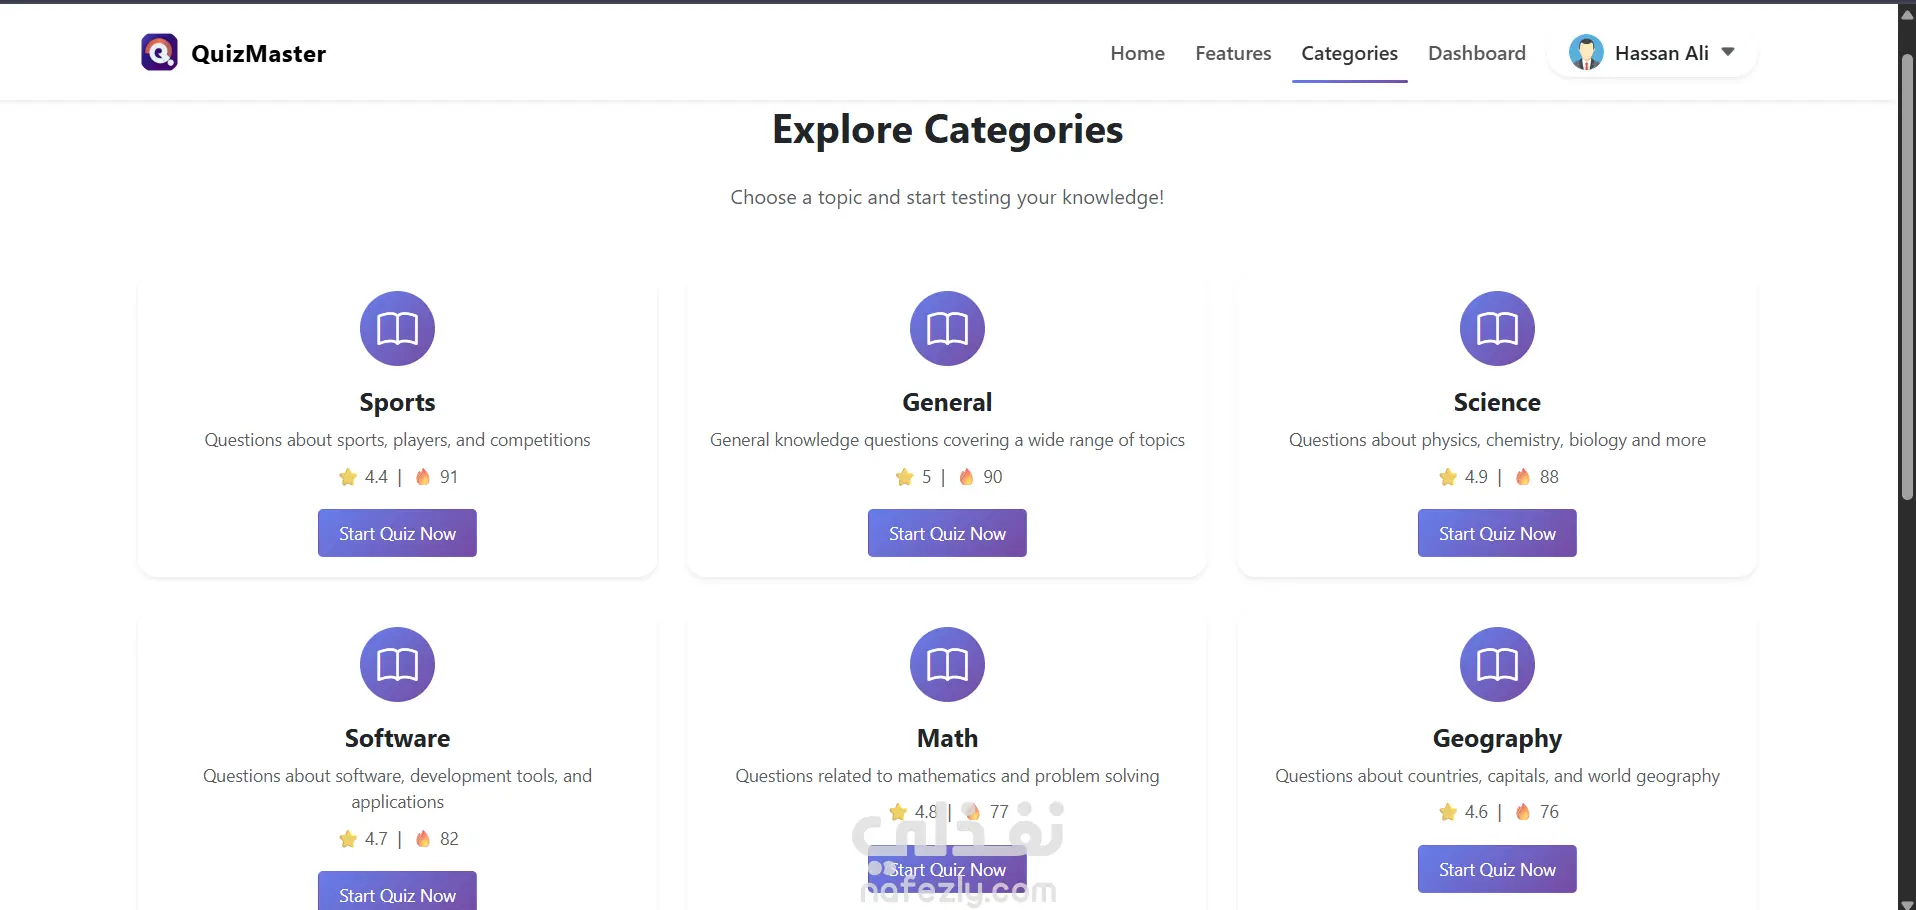Screen dimensions: 1916x910
Task: Click the Science category book icon
Action: click(x=1497, y=328)
